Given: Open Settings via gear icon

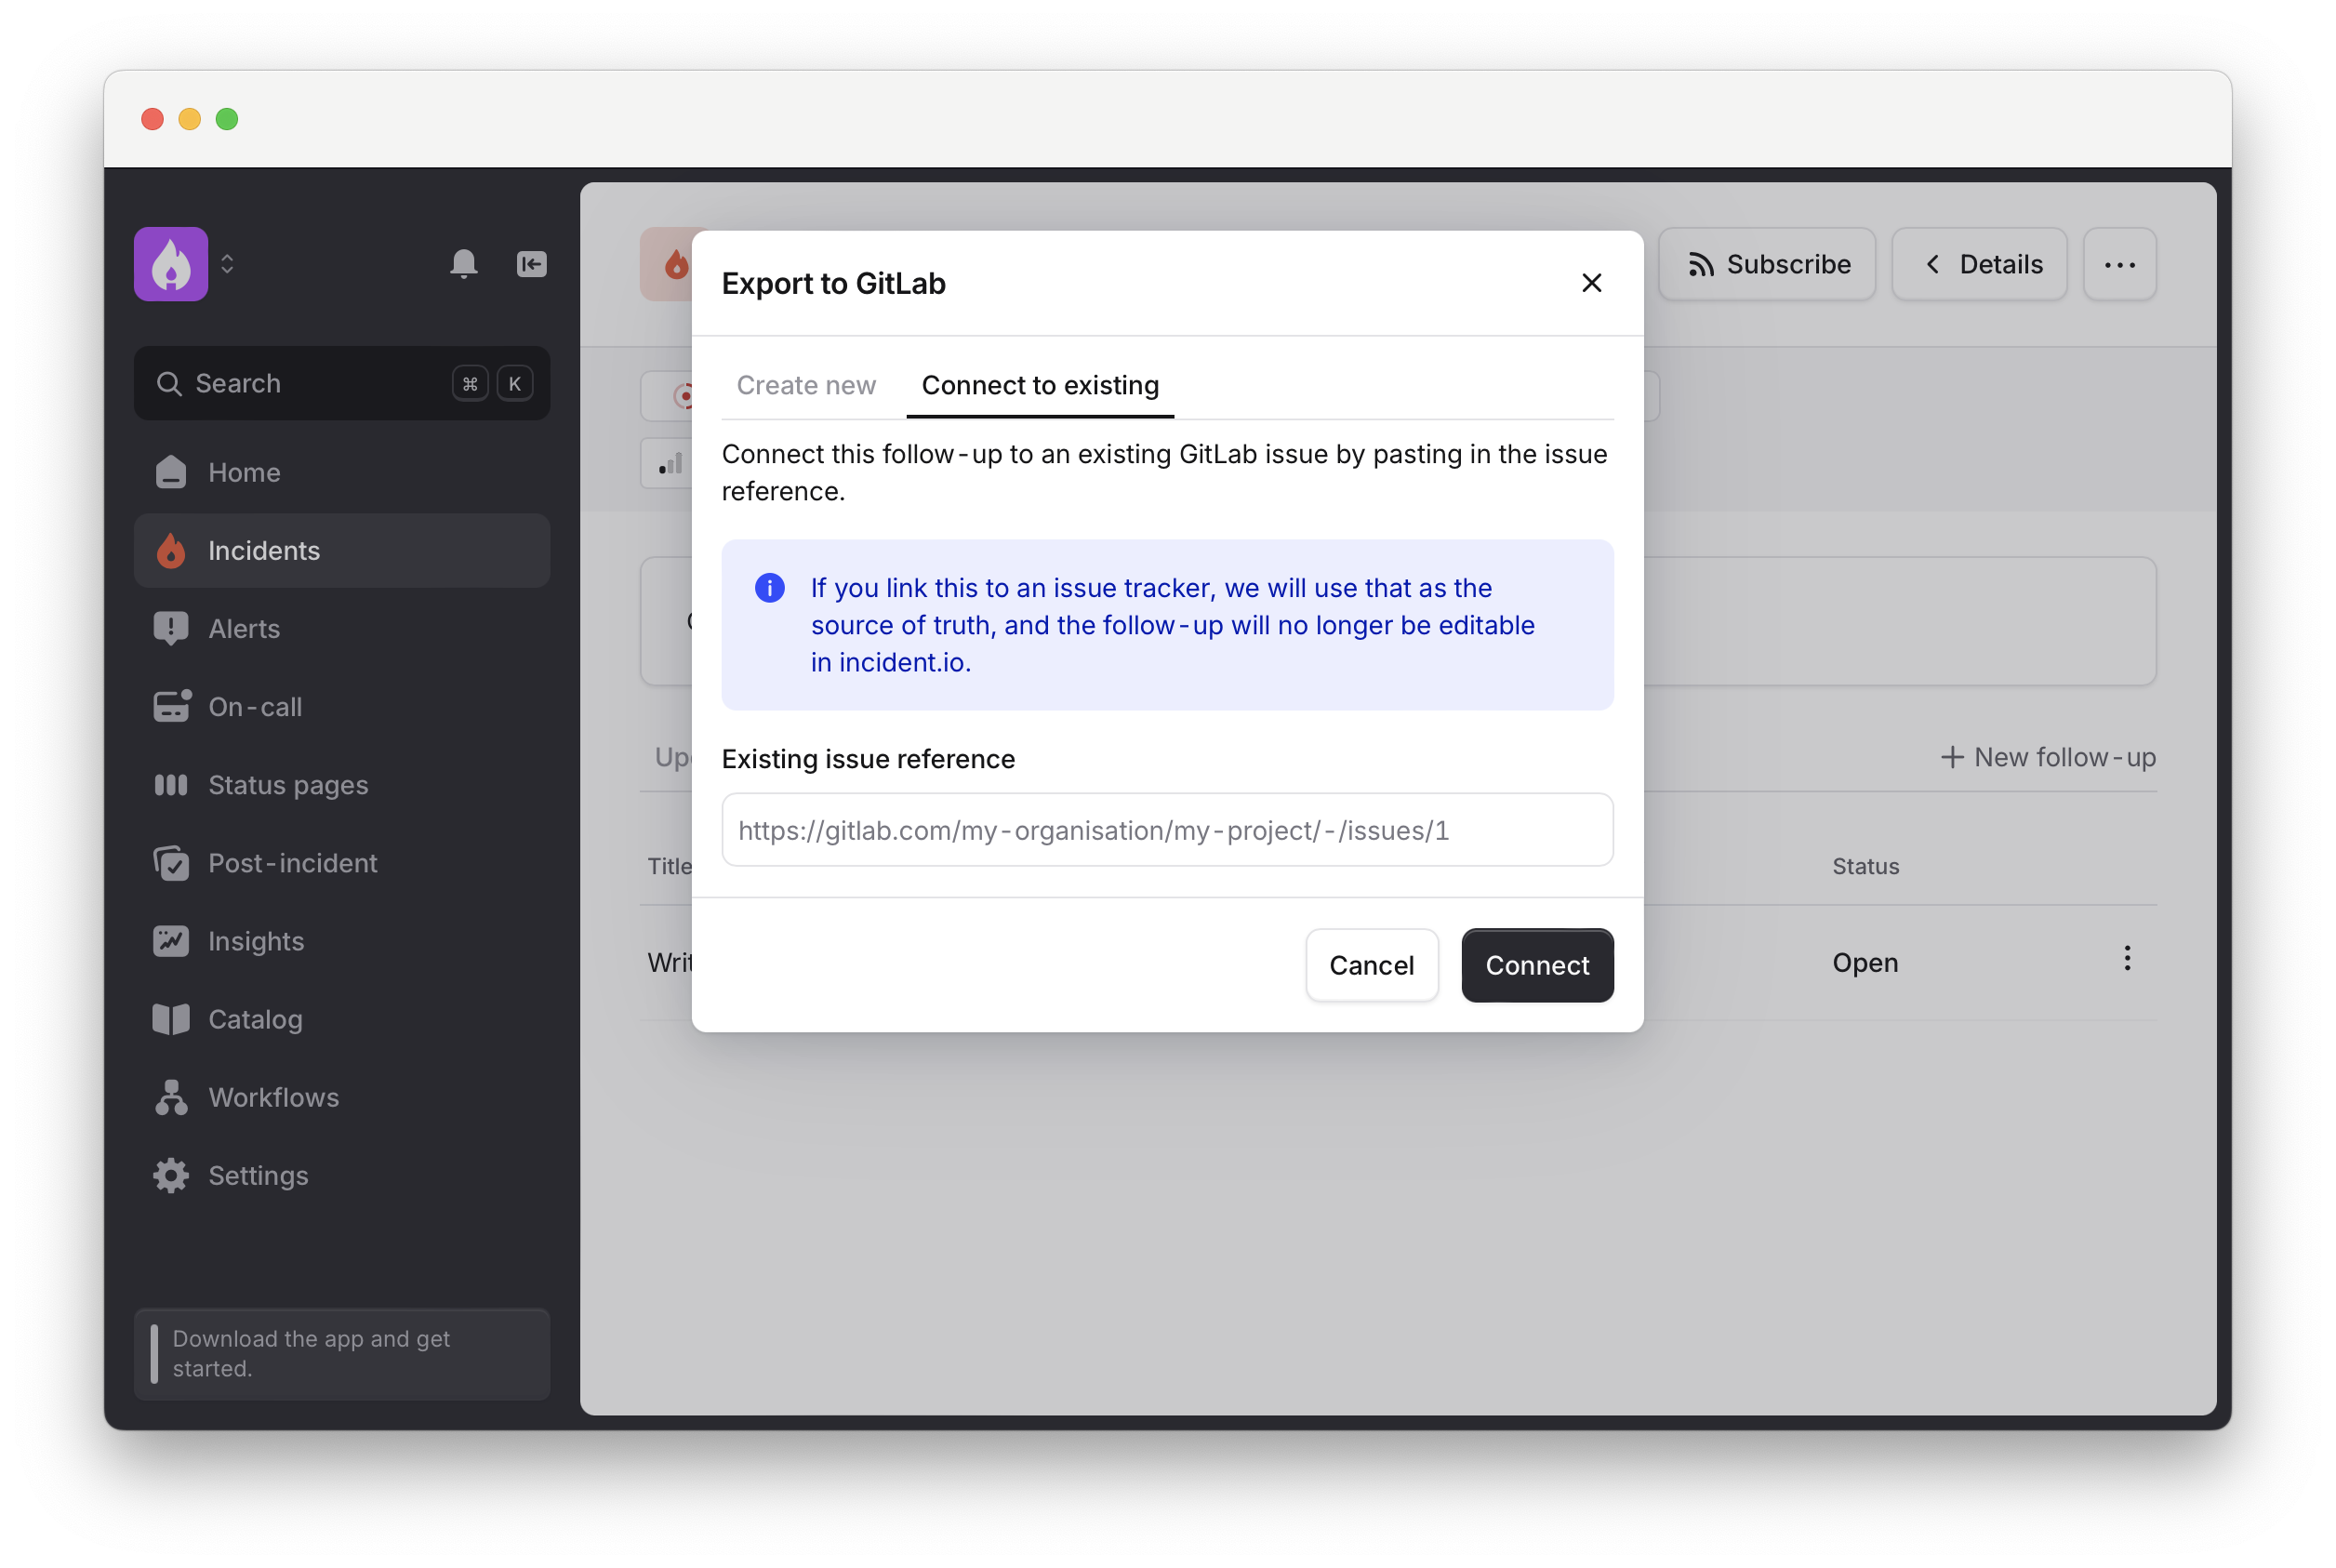Looking at the screenshot, I should point(171,1175).
